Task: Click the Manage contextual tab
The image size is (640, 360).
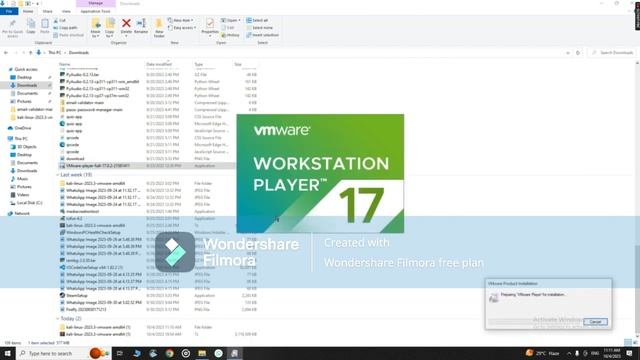Action: 96,3
